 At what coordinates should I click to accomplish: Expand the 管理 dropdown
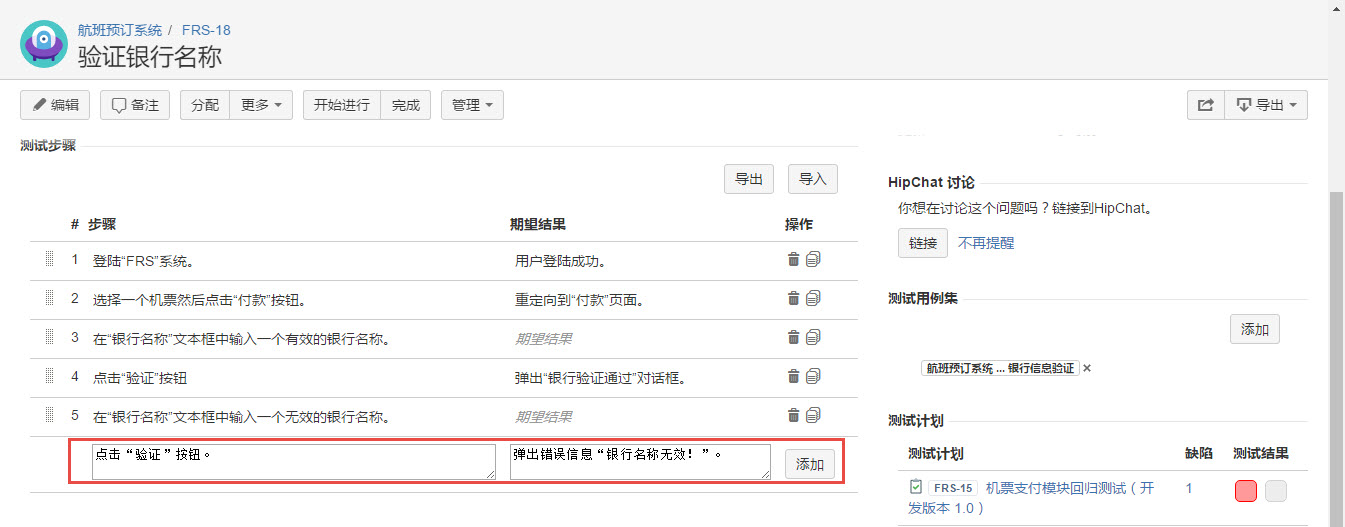(x=472, y=105)
